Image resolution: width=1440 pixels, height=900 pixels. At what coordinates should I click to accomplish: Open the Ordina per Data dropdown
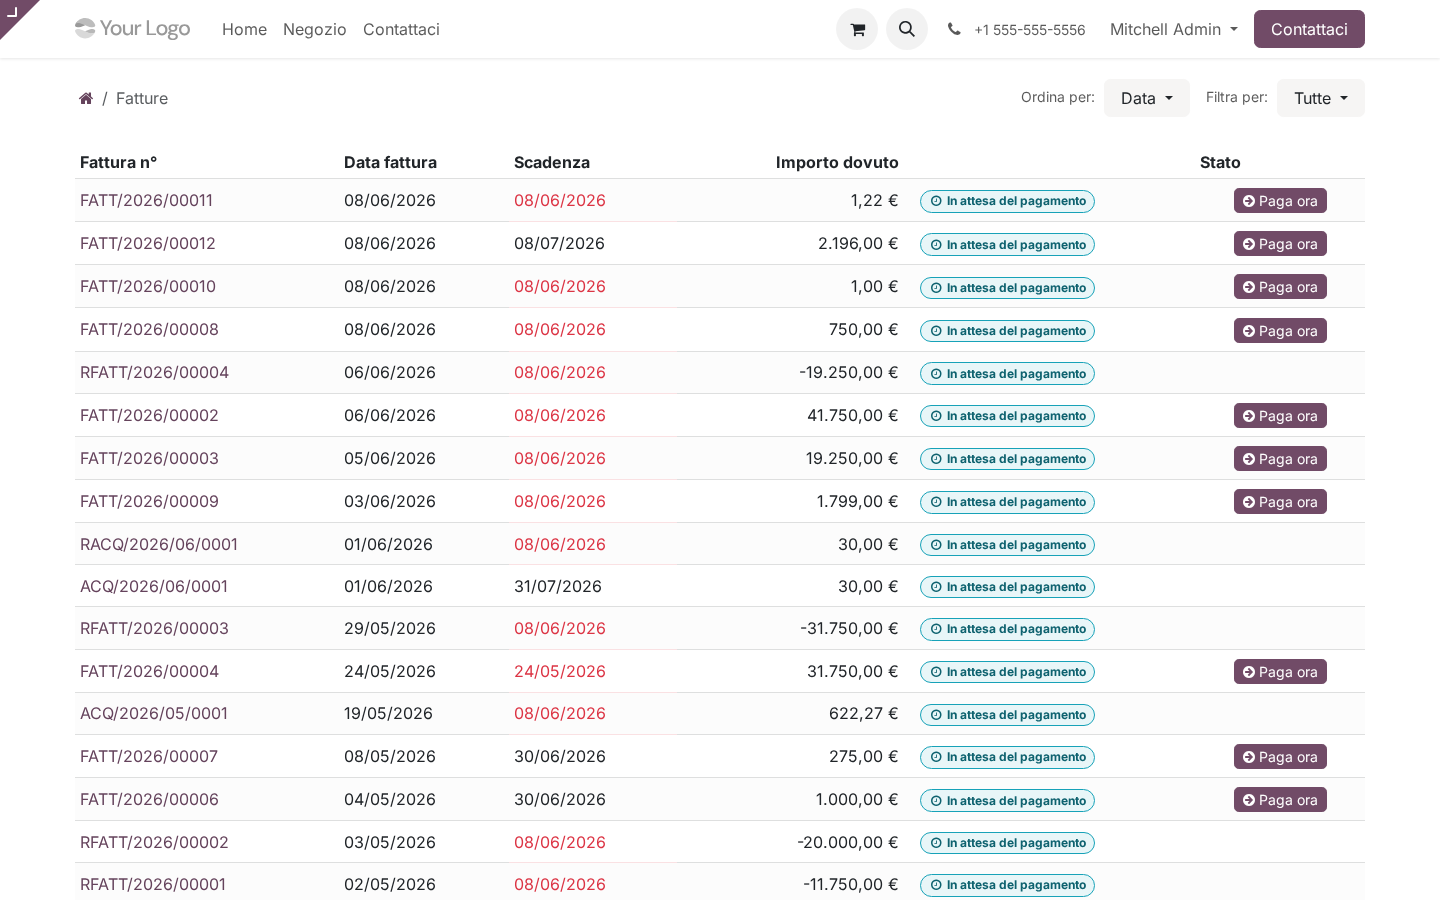point(1147,98)
